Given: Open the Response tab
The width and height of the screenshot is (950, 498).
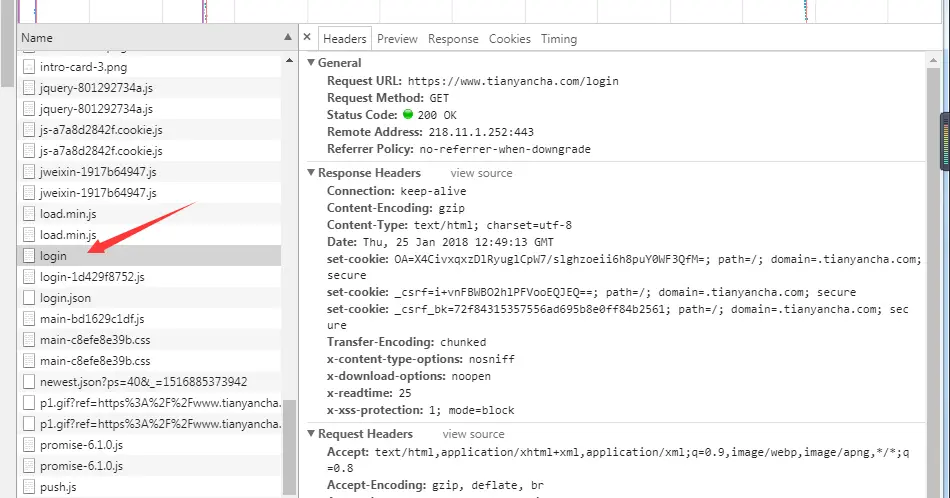Looking at the screenshot, I should pos(453,39).
